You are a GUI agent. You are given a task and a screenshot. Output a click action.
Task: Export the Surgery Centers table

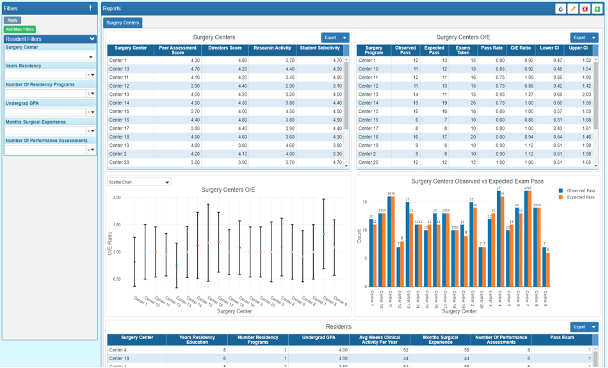coord(330,38)
